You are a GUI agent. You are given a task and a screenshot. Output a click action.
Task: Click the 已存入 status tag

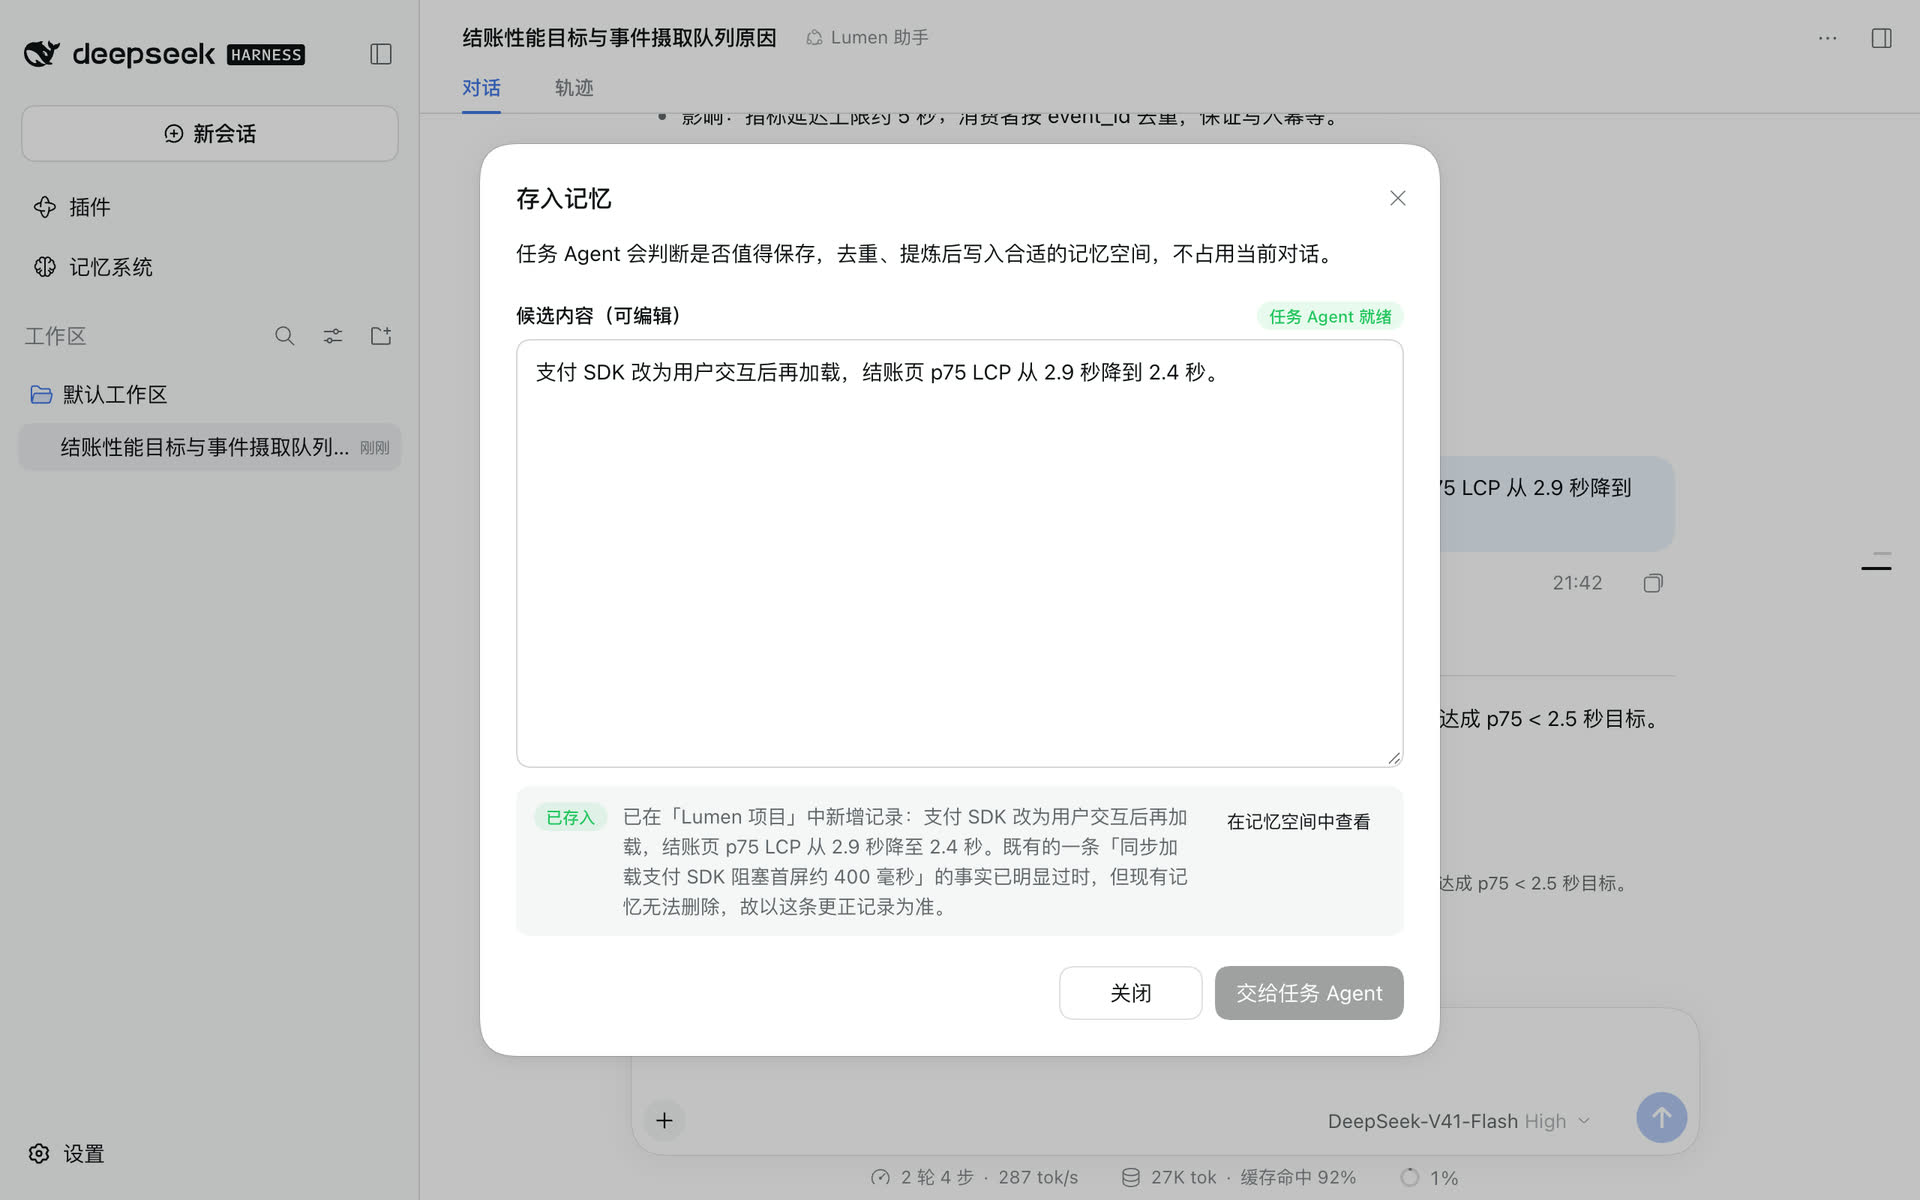[570, 817]
